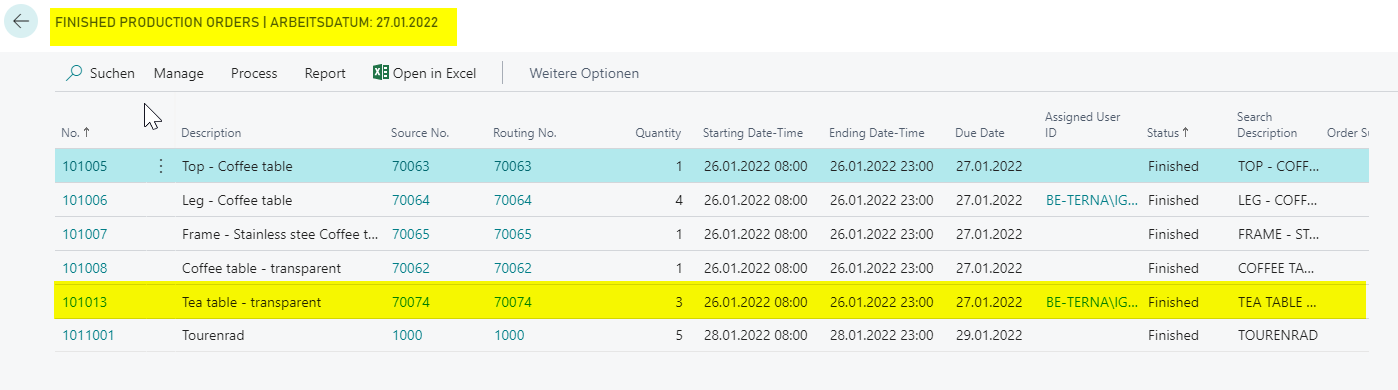Image resolution: width=1398 pixels, height=390 pixels.
Task: Click Search Description column header
Action: point(1267,125)
